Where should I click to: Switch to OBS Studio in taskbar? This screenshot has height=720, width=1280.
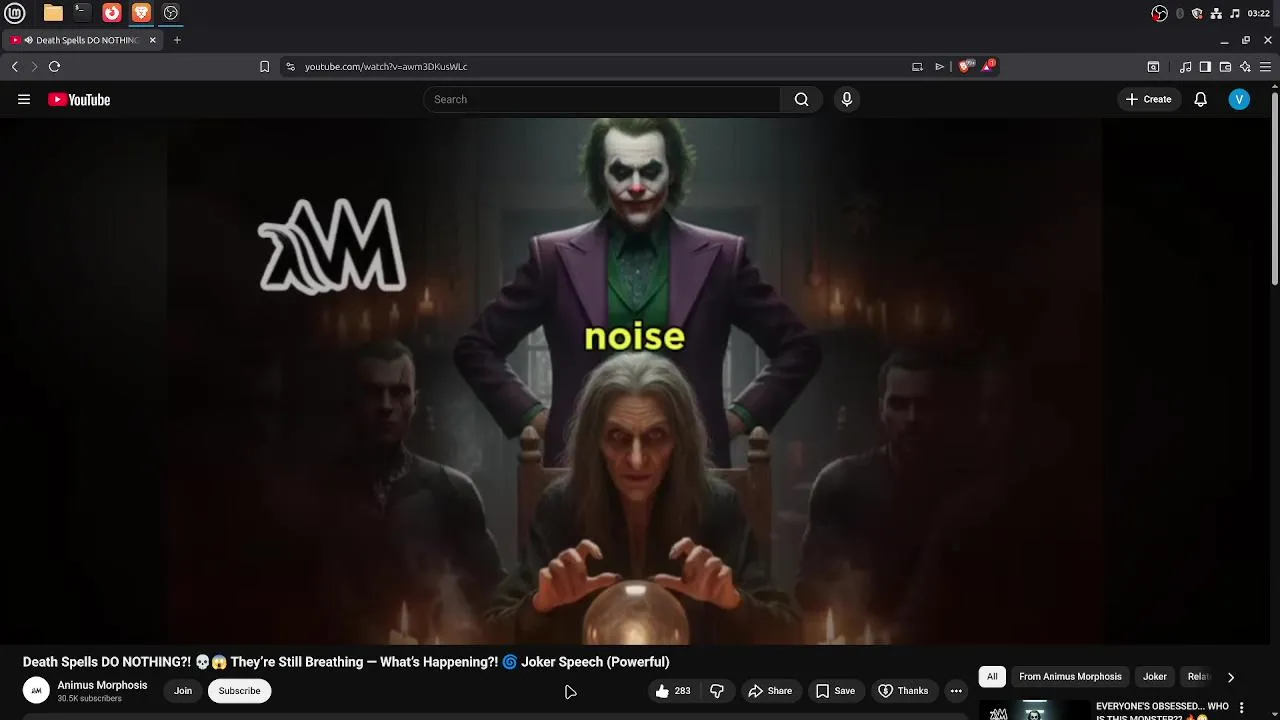pos(171,13)
